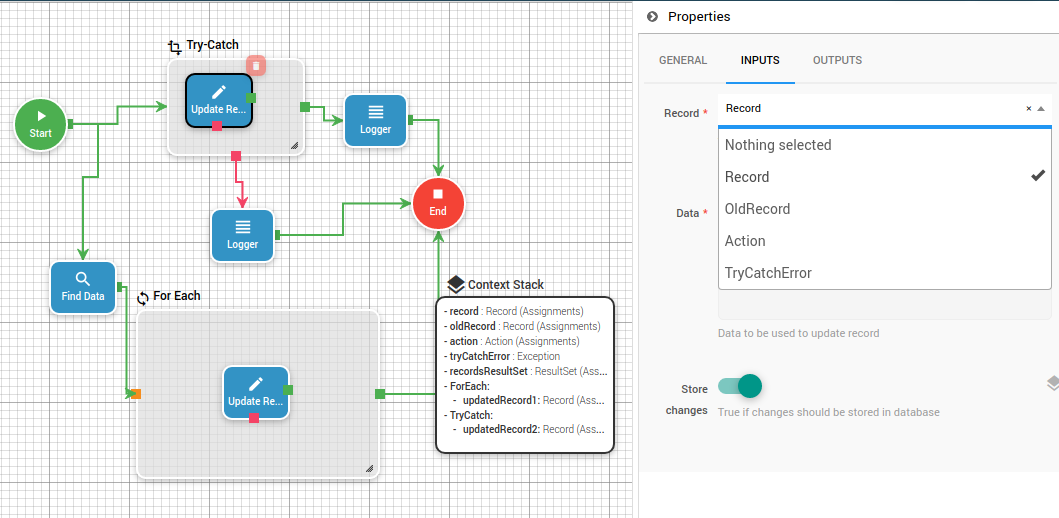This screenshot has width=1059, height=518.
Task: Click the Properties panel title
Action: 699,17
